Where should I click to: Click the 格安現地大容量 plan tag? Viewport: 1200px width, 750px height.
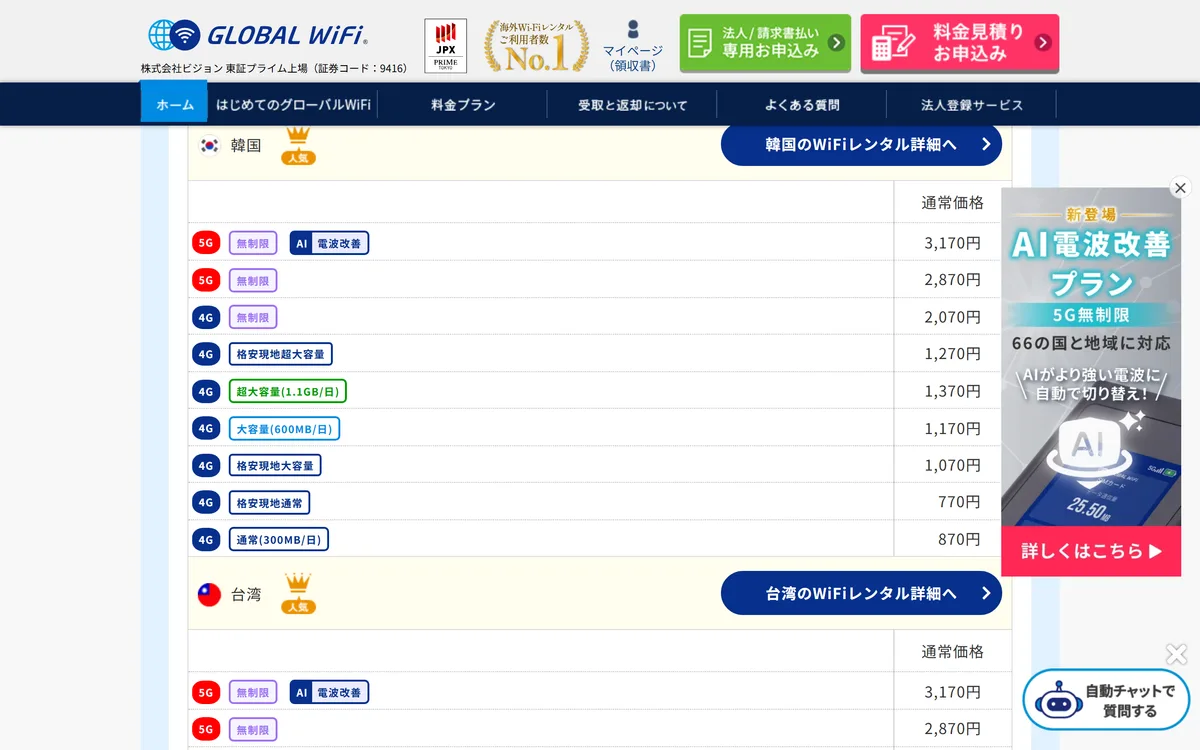point(275,465)
